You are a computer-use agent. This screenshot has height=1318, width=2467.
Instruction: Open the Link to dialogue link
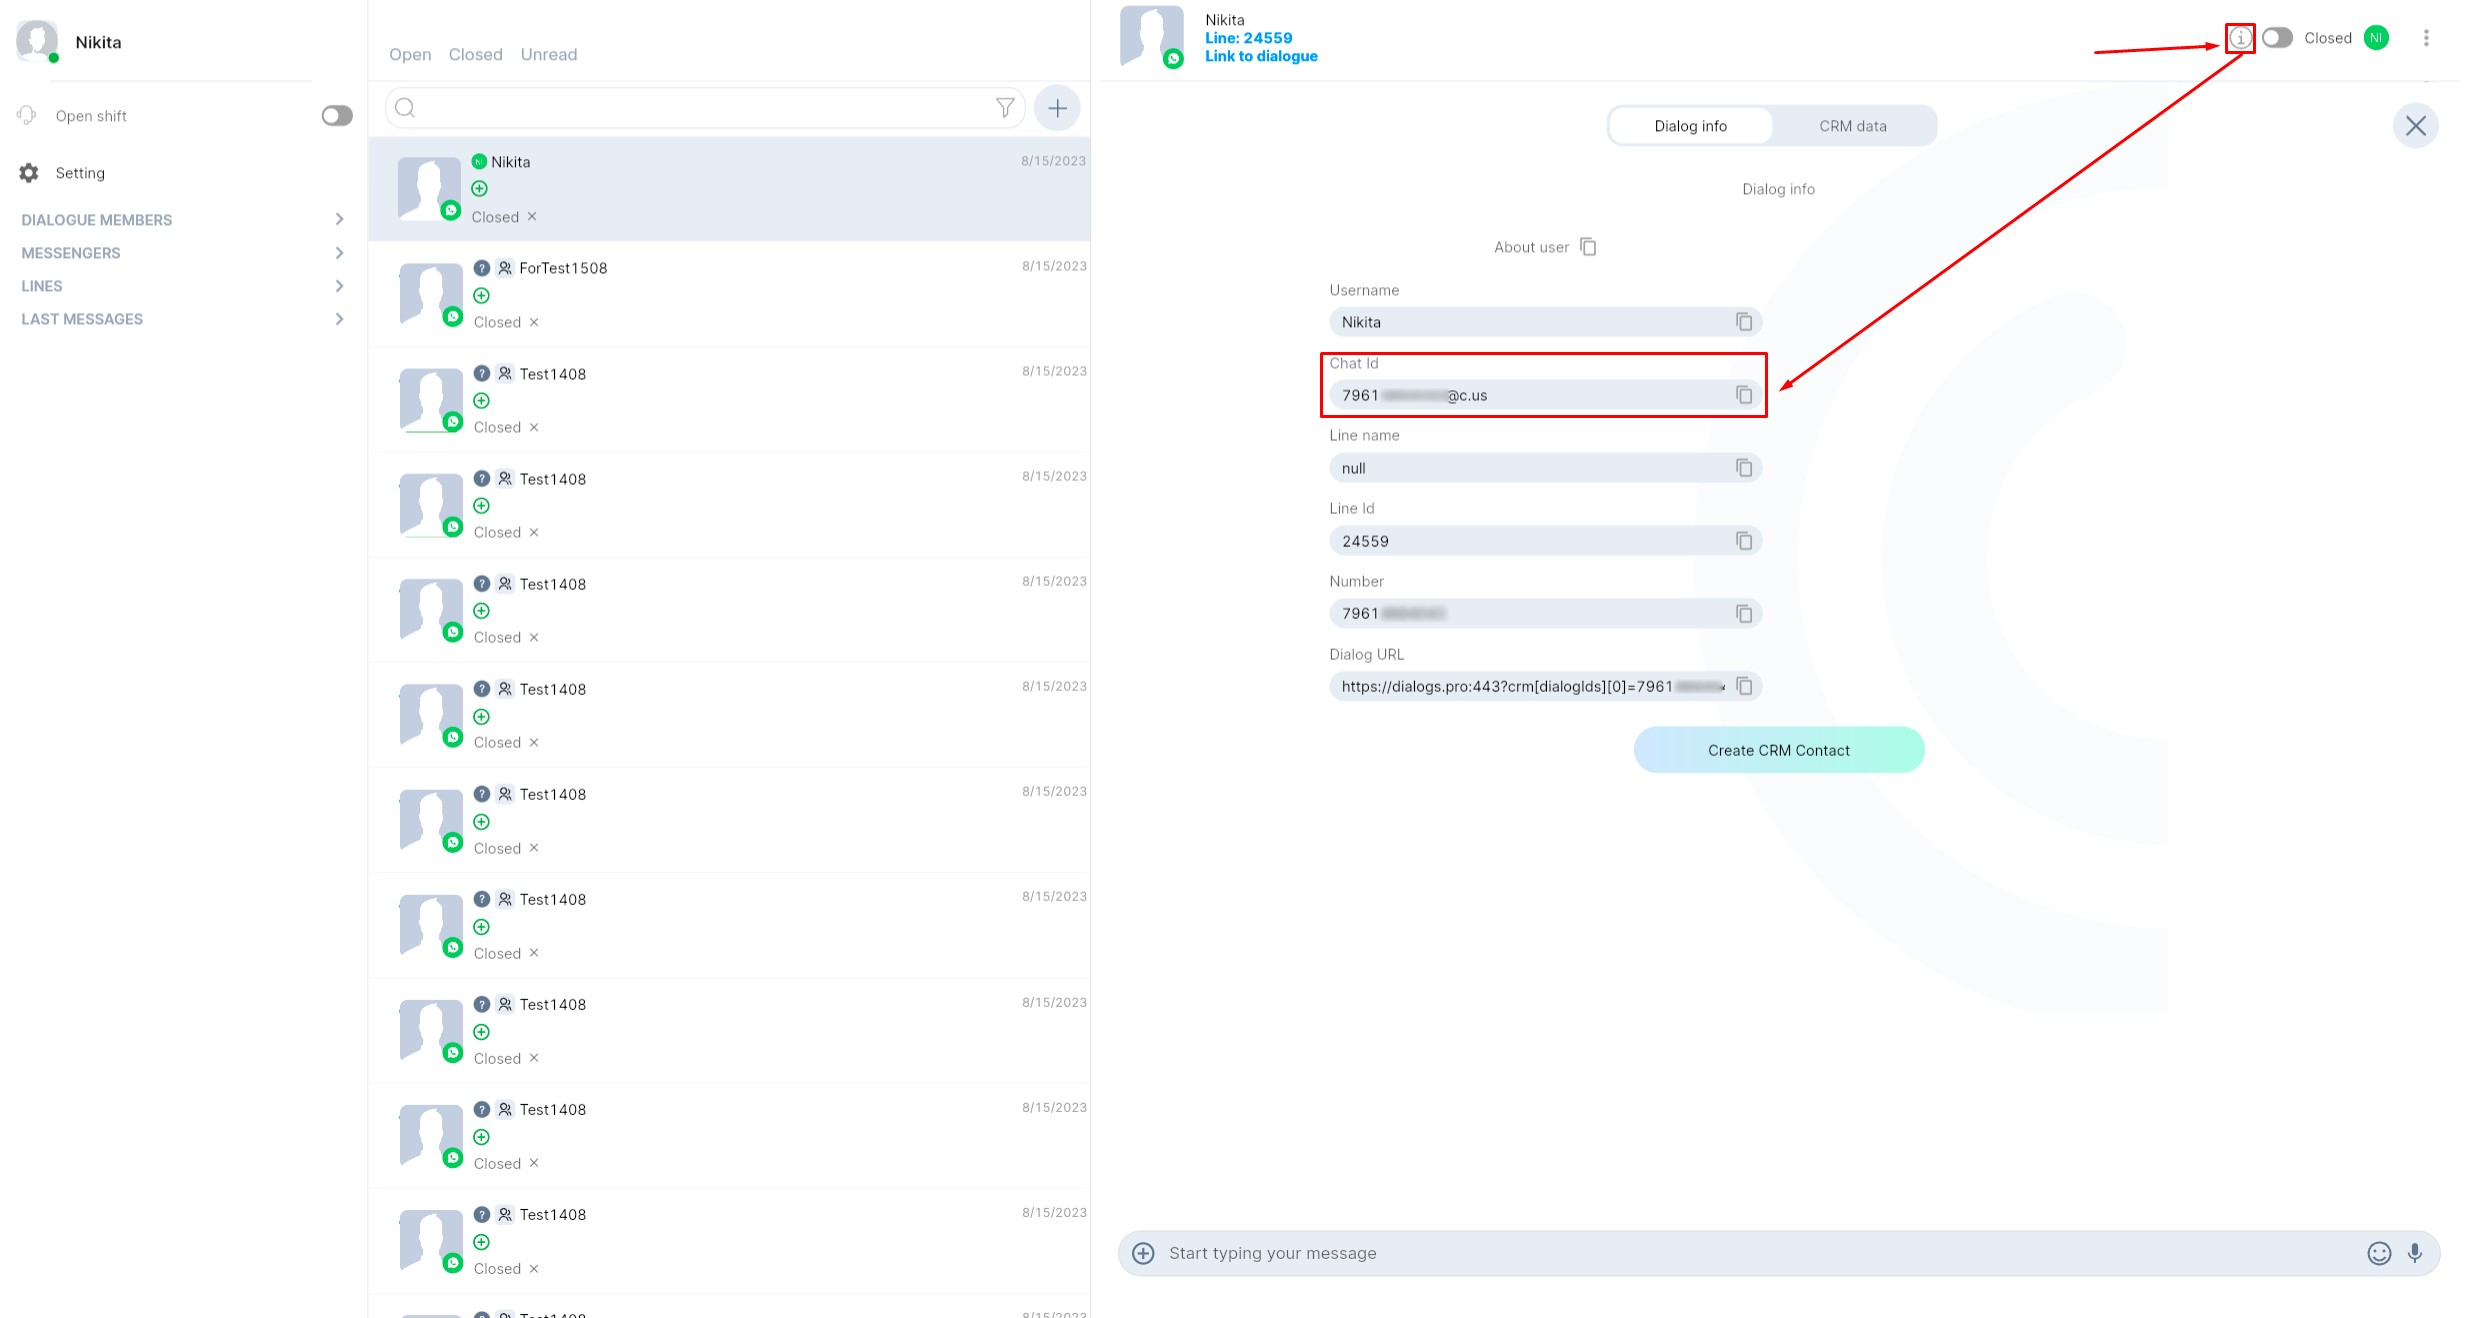[x=1260, y=56]
